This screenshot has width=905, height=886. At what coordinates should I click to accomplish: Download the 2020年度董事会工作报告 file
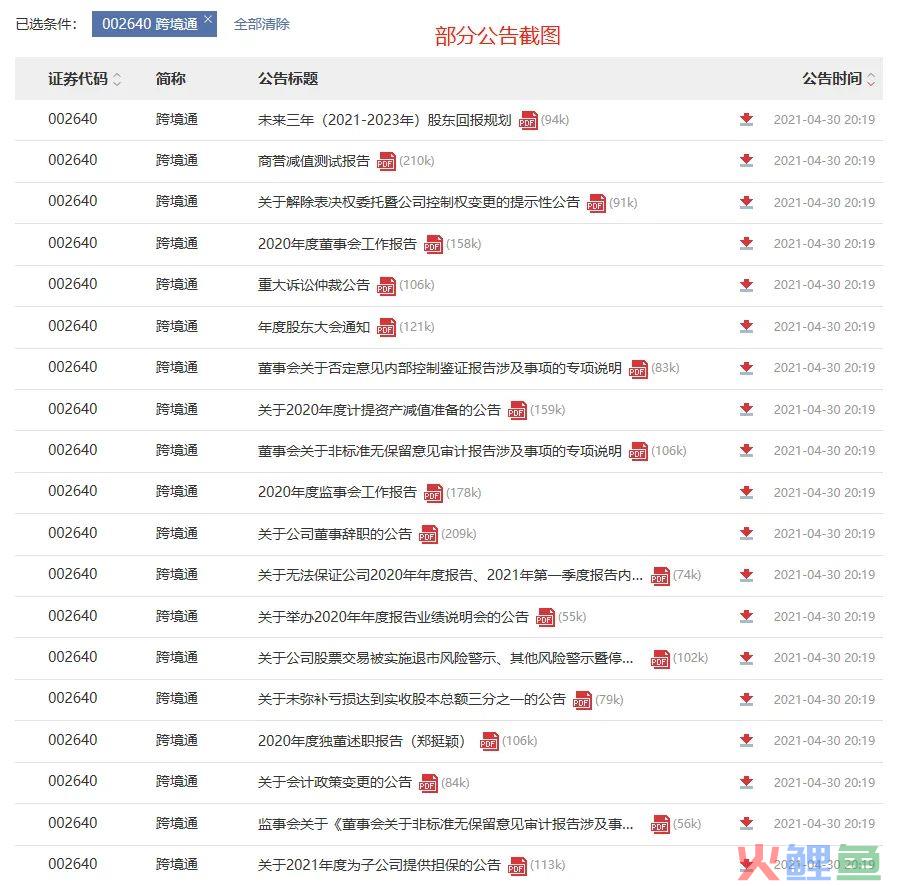pos(746,244)
